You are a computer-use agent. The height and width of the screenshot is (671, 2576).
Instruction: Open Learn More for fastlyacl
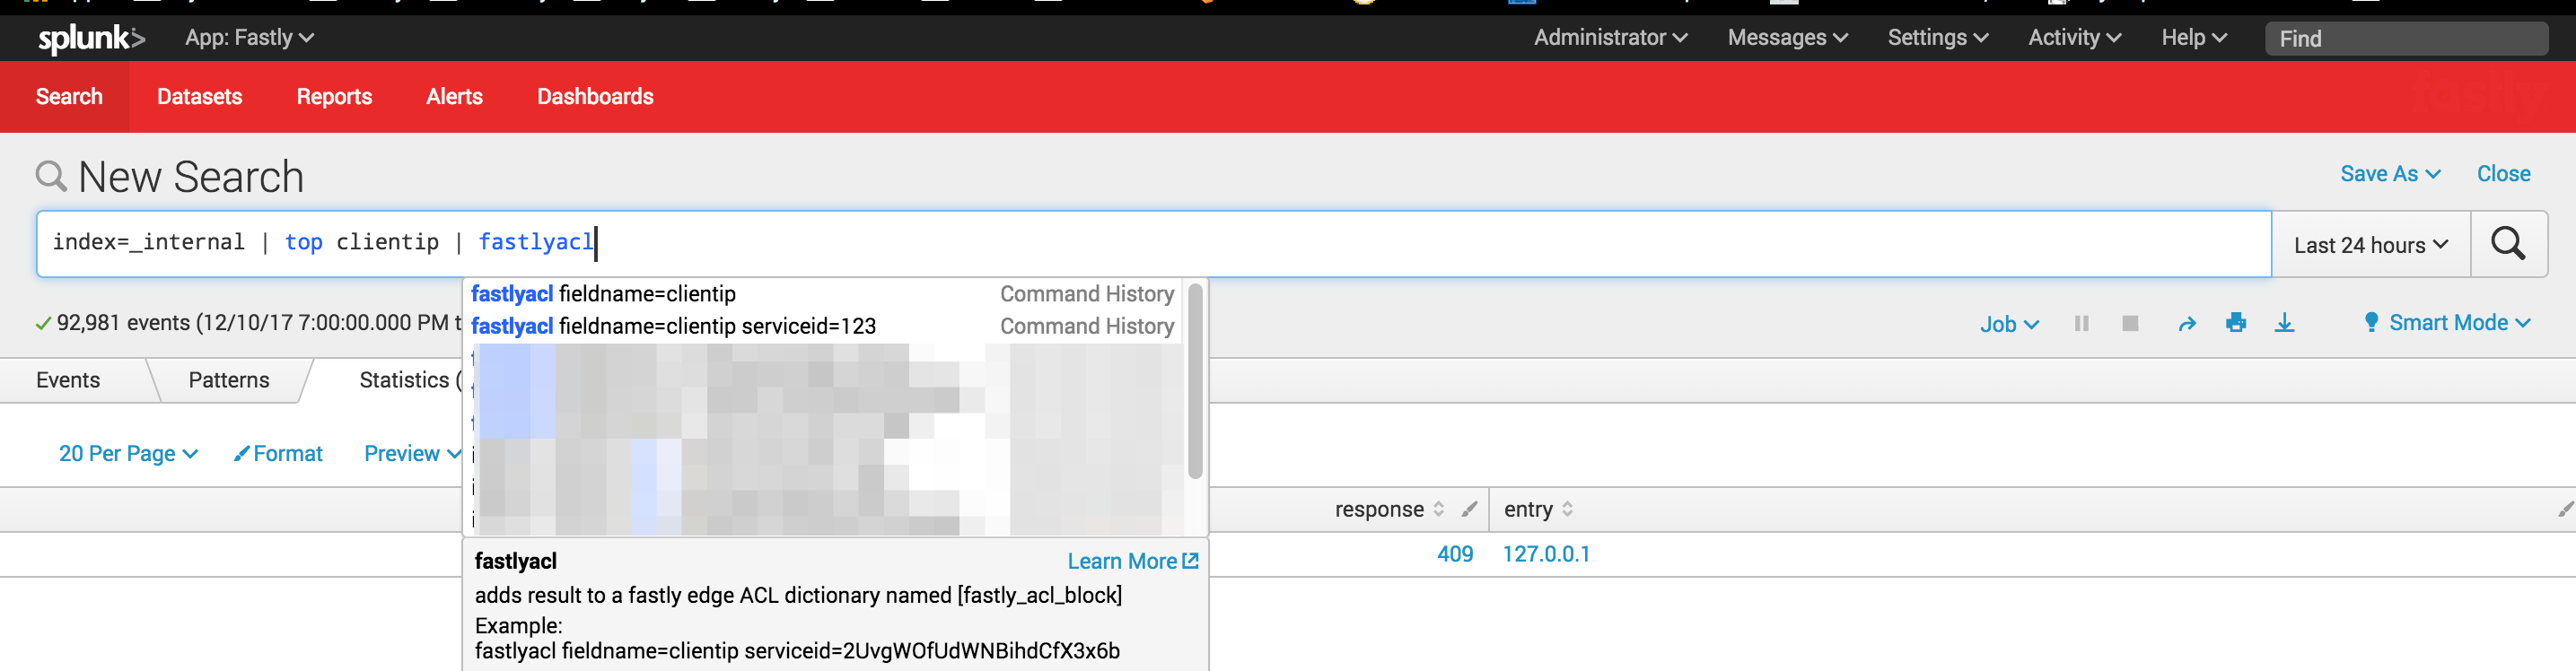[x=1132, y=562]
